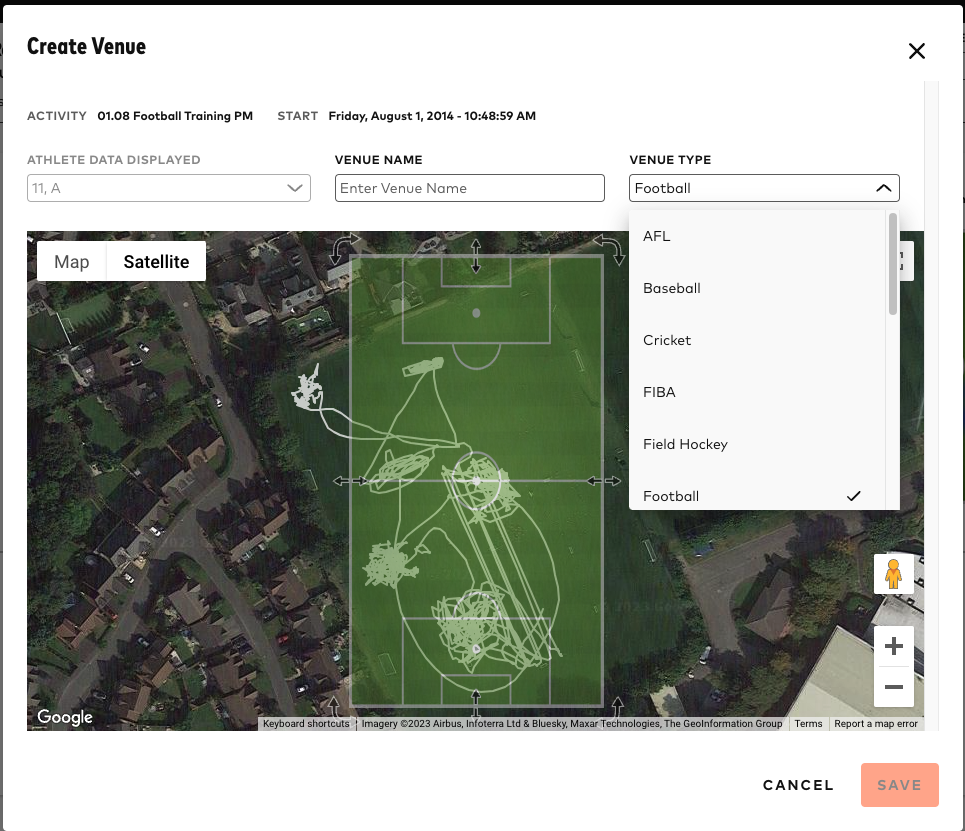Select Field Hockey as the venue type
This screenshot has width=965, height=831.
pyautogui.click(x=685, y=444)
